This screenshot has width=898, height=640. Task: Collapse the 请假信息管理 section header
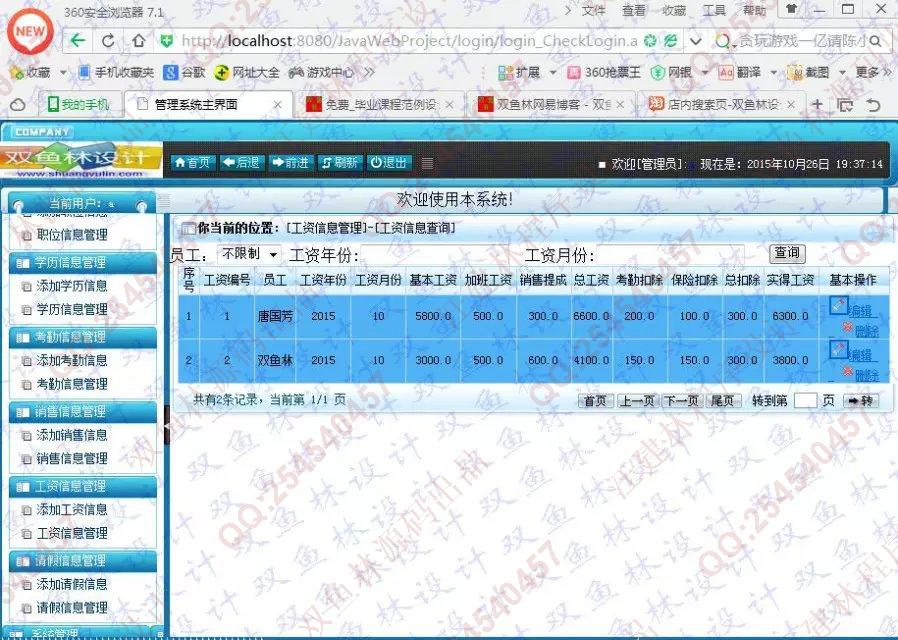pyautogui.click(x=83, y=561)
